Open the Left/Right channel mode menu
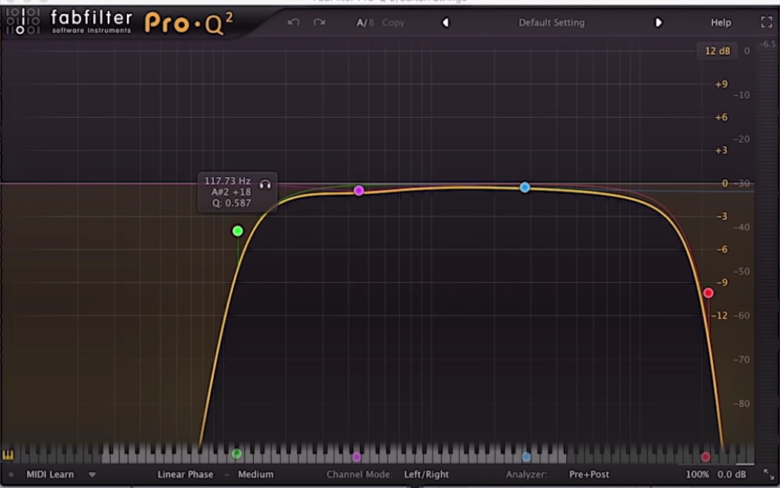This screenshot has width=780, height=488. 426,475
